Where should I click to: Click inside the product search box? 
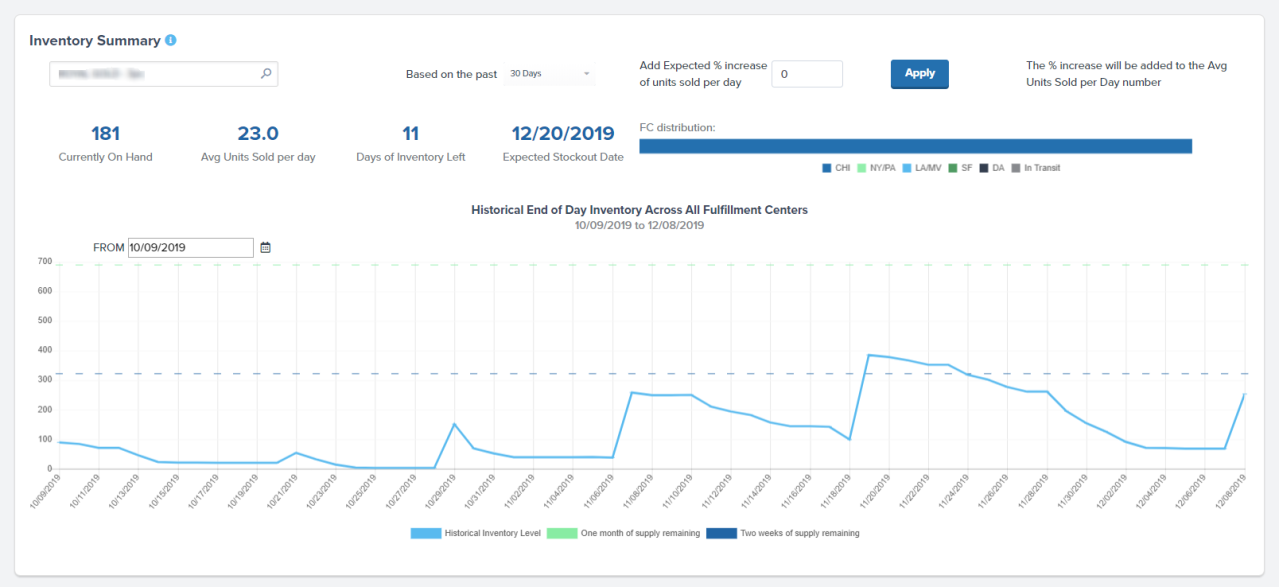click(150, 74)
